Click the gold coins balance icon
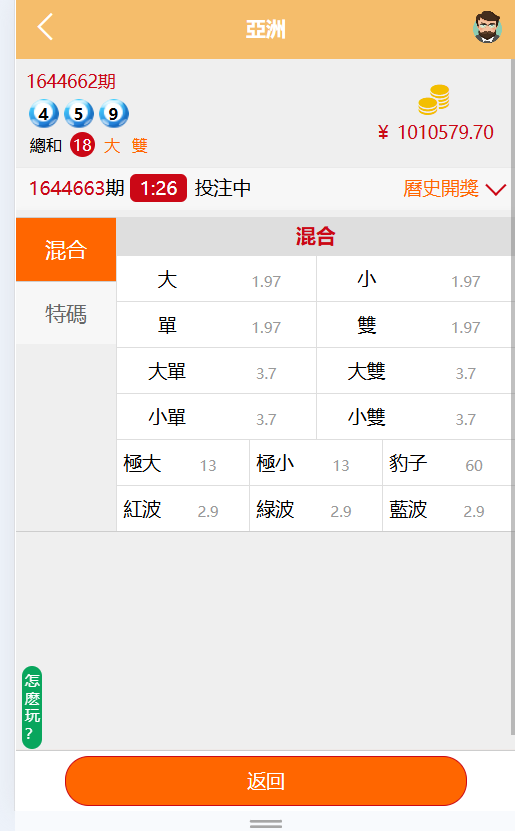Viewport: 515px width, 831px height. (x=434, y=100)
